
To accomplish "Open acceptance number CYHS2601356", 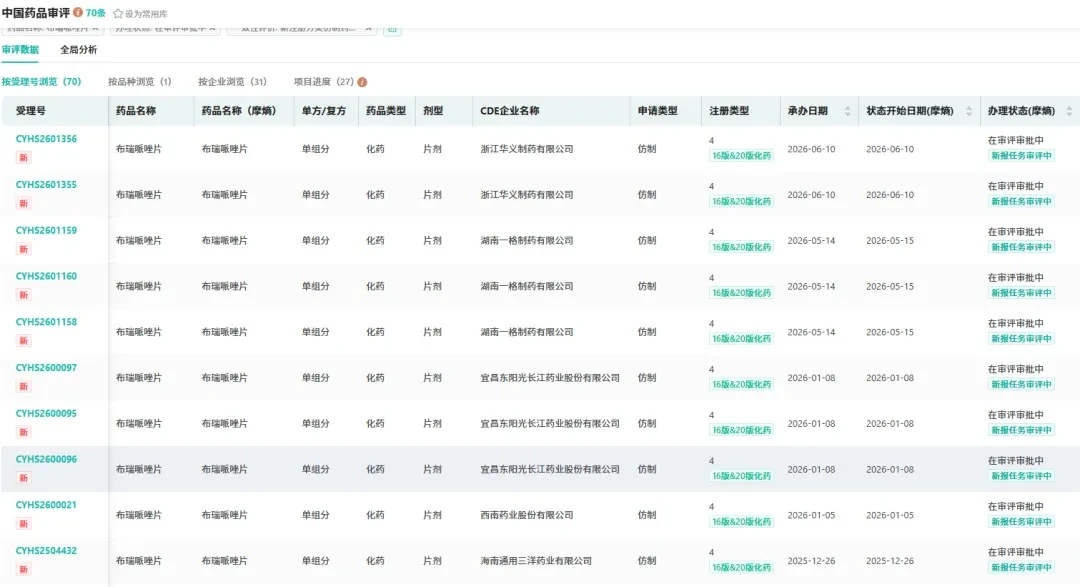I will click(46, 138).
